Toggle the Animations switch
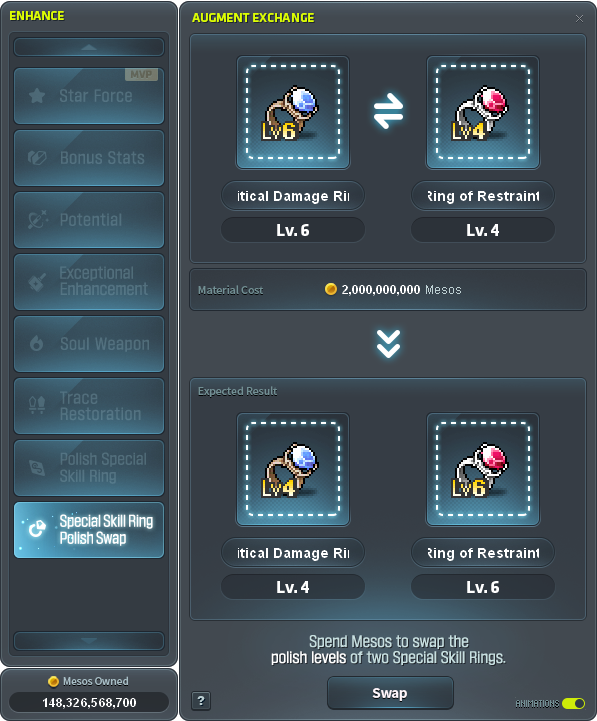The height and width of the screenshot is (721, 597). [573, 704]
